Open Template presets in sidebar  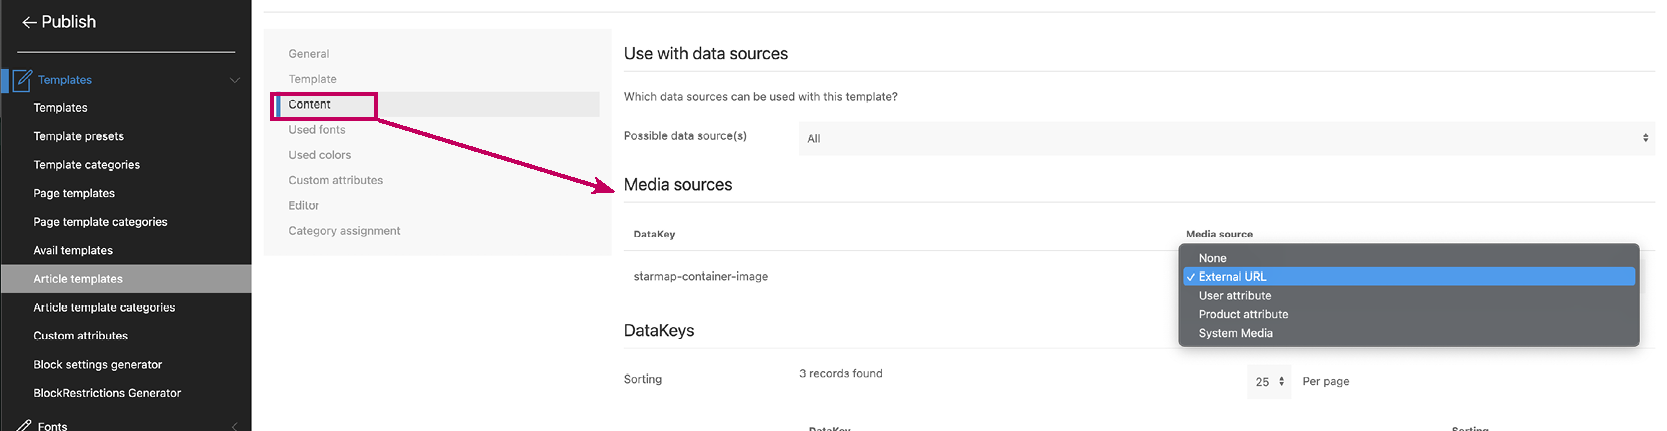point(79,137)
